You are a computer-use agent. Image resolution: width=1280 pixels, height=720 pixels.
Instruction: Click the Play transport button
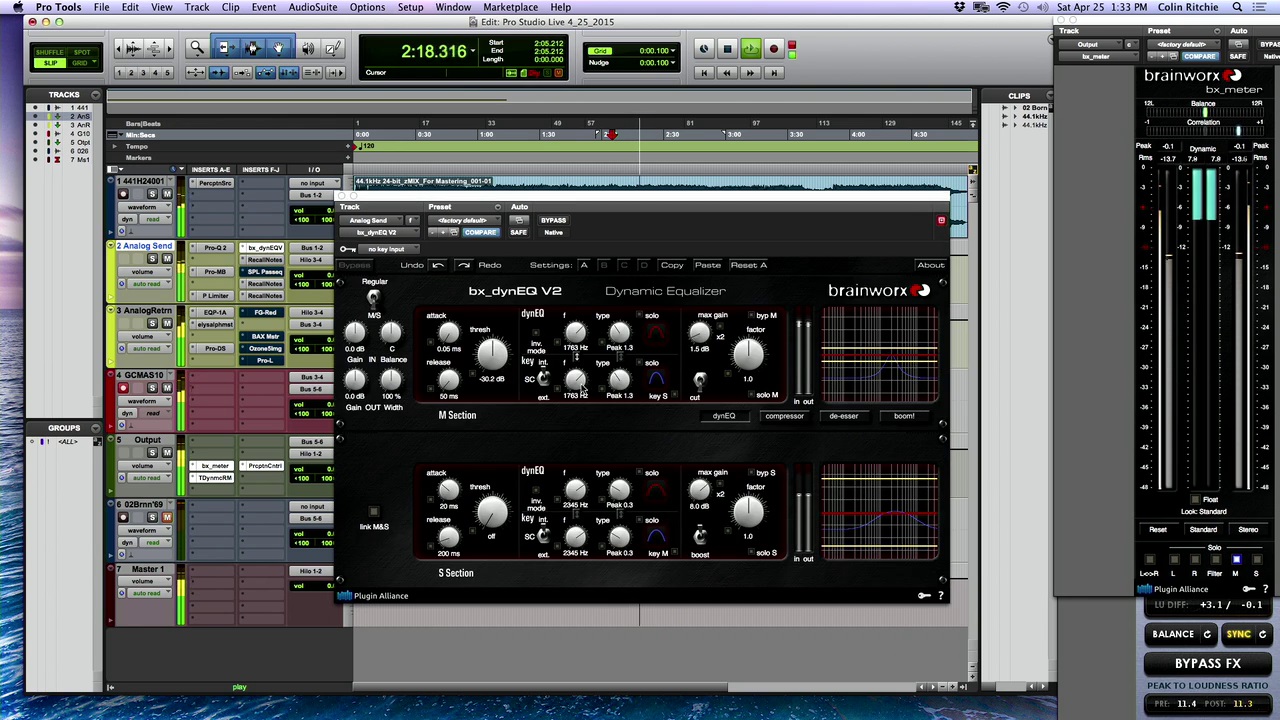[x=750, y=48]
